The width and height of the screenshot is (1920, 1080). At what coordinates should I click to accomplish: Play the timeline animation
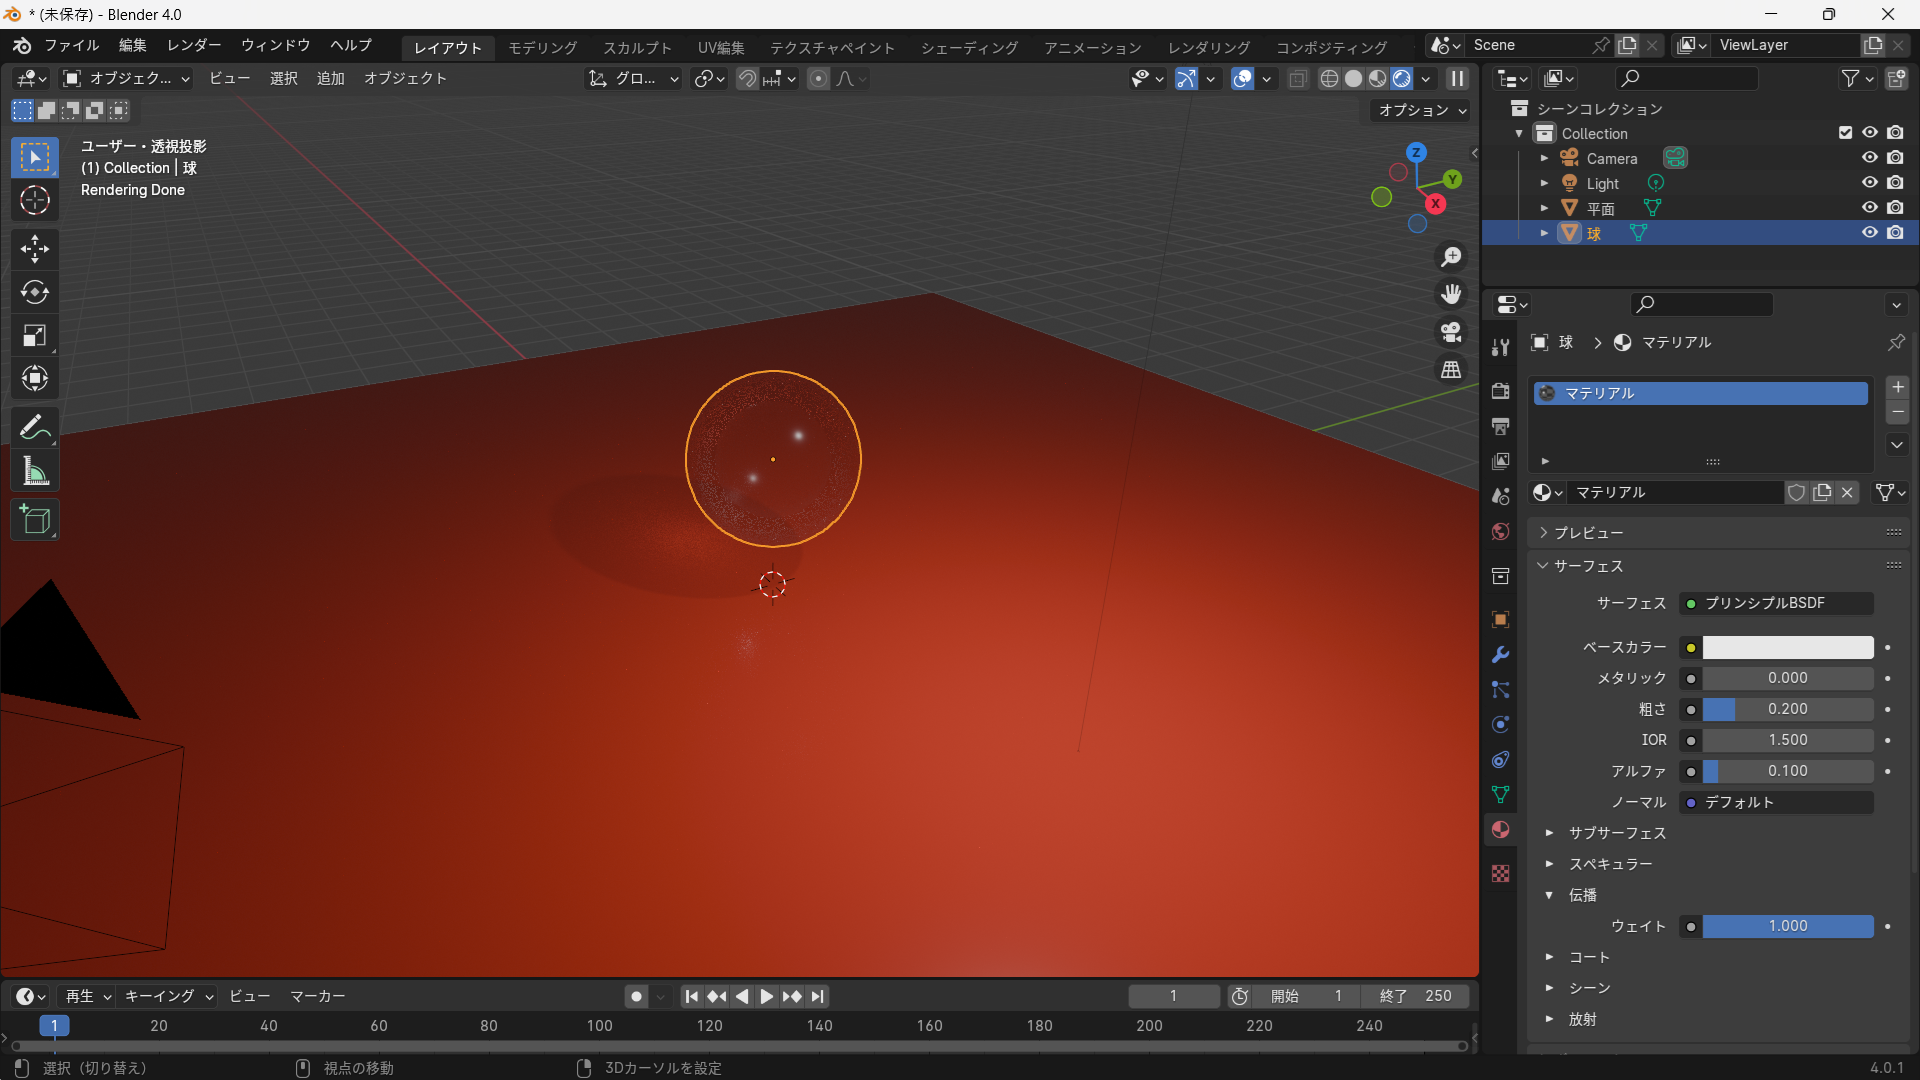[x=766, y=996]
